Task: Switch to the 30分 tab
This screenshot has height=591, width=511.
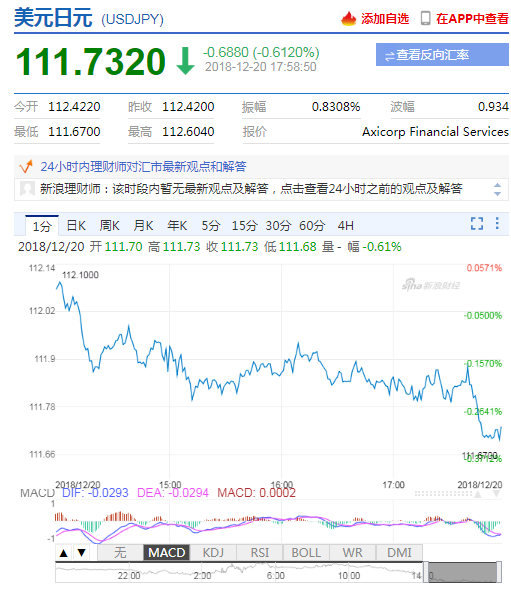Action: [278, 226]
